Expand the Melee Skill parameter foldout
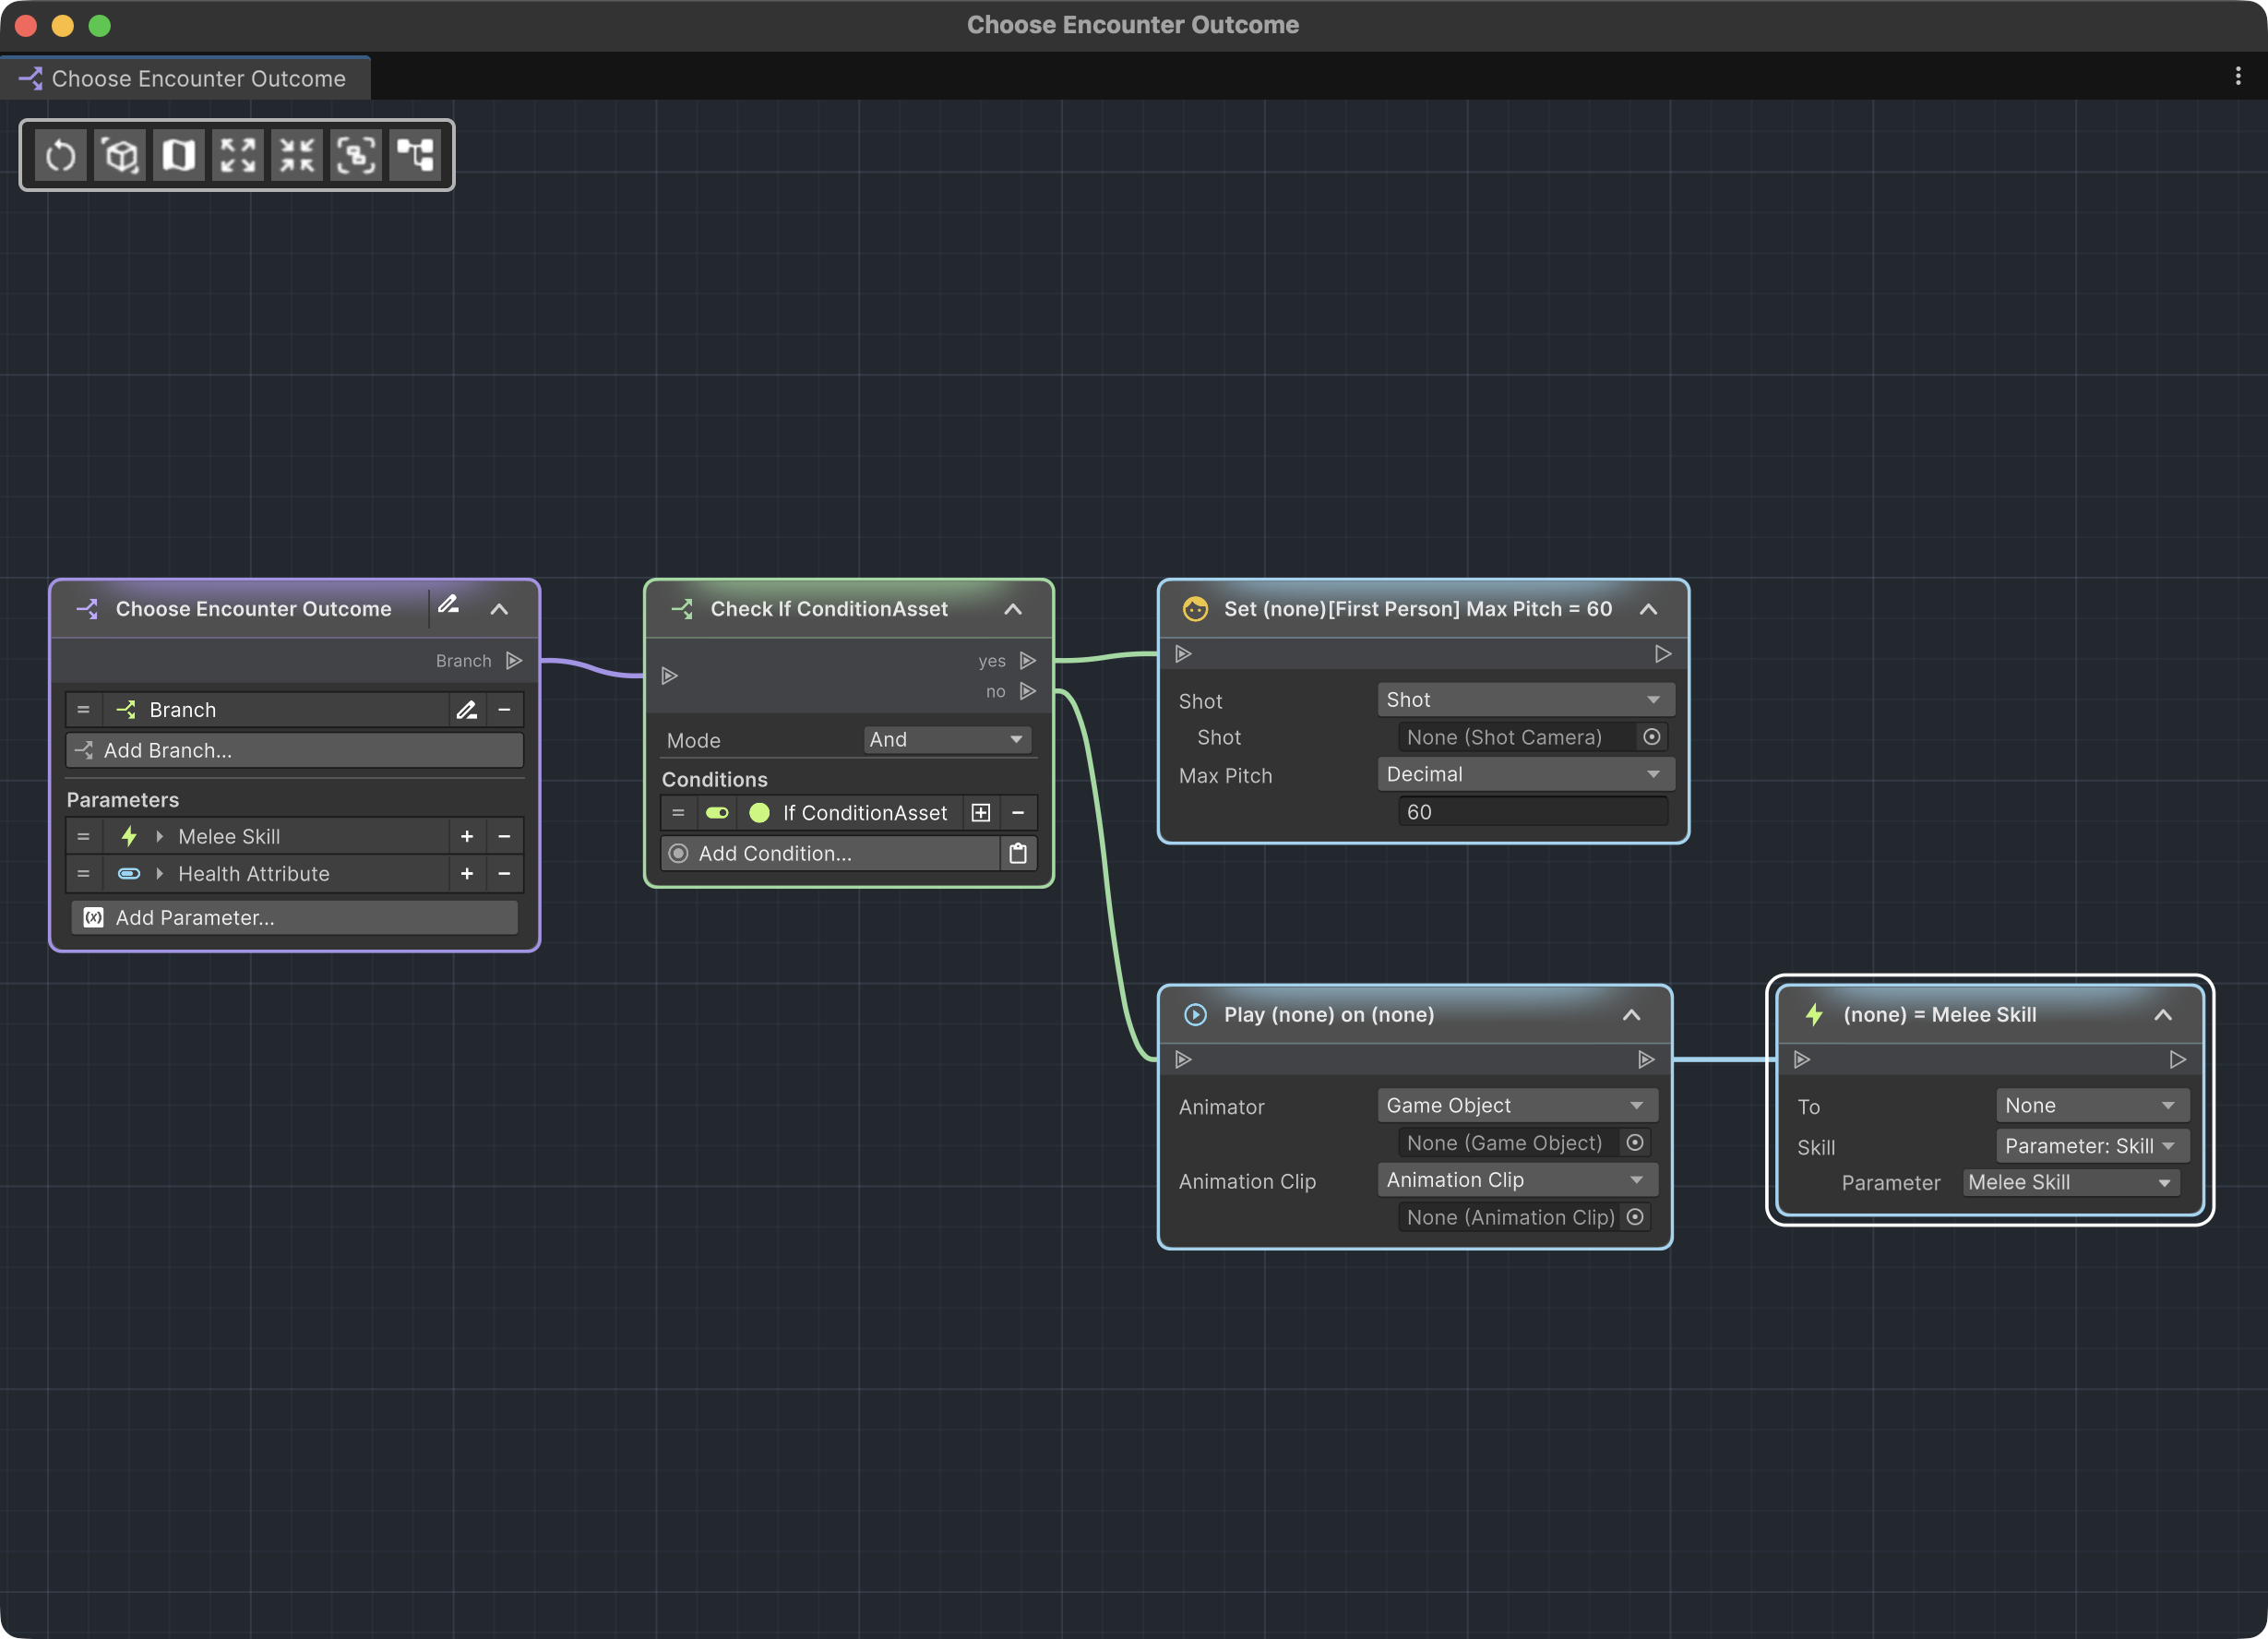Viewport: 2268px width, 1639px height. point(159,837)
